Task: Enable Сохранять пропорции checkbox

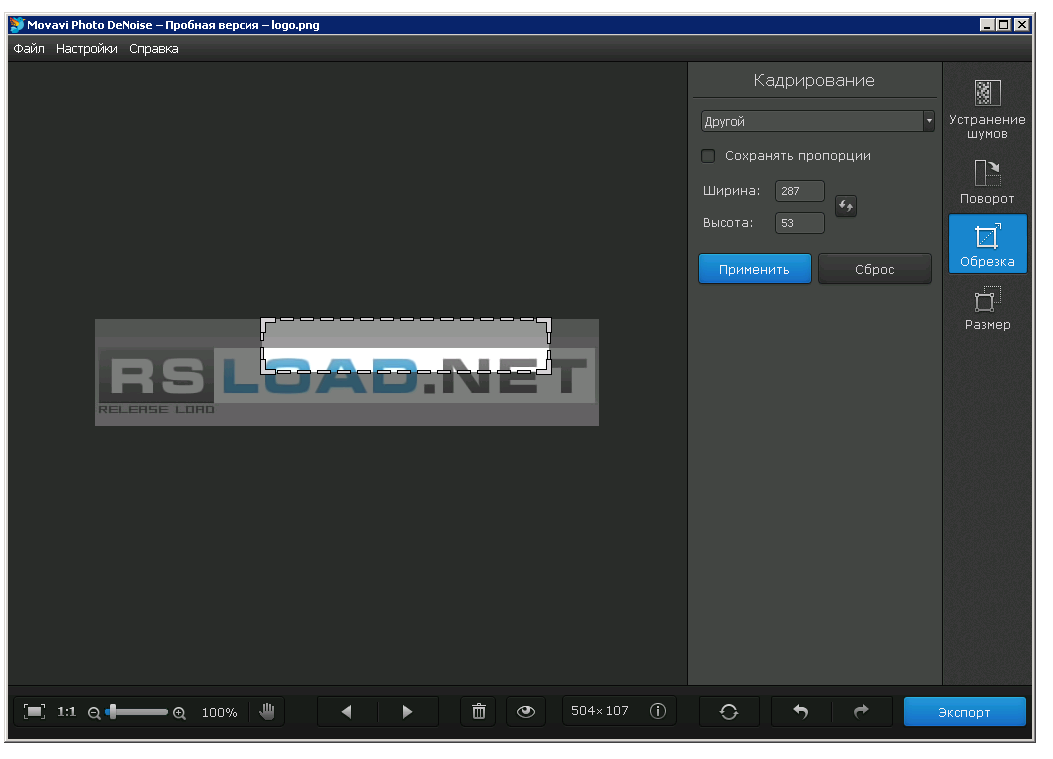Action: click(x=708, y=156)
